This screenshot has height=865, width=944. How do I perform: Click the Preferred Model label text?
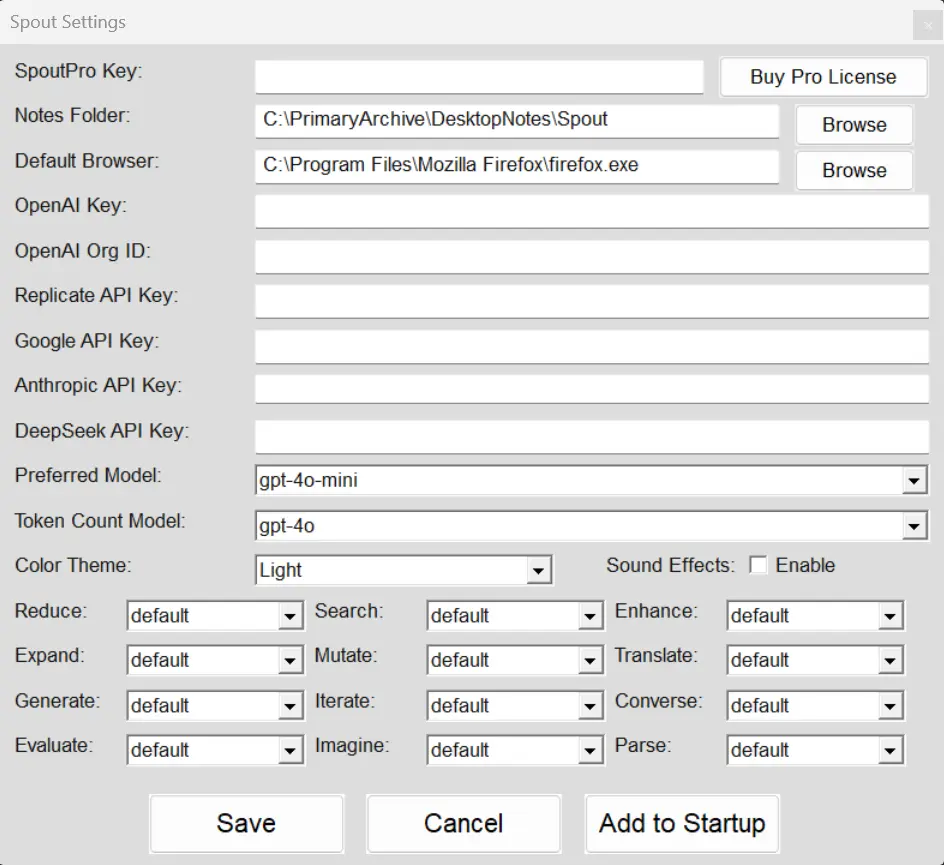[88, 476]
